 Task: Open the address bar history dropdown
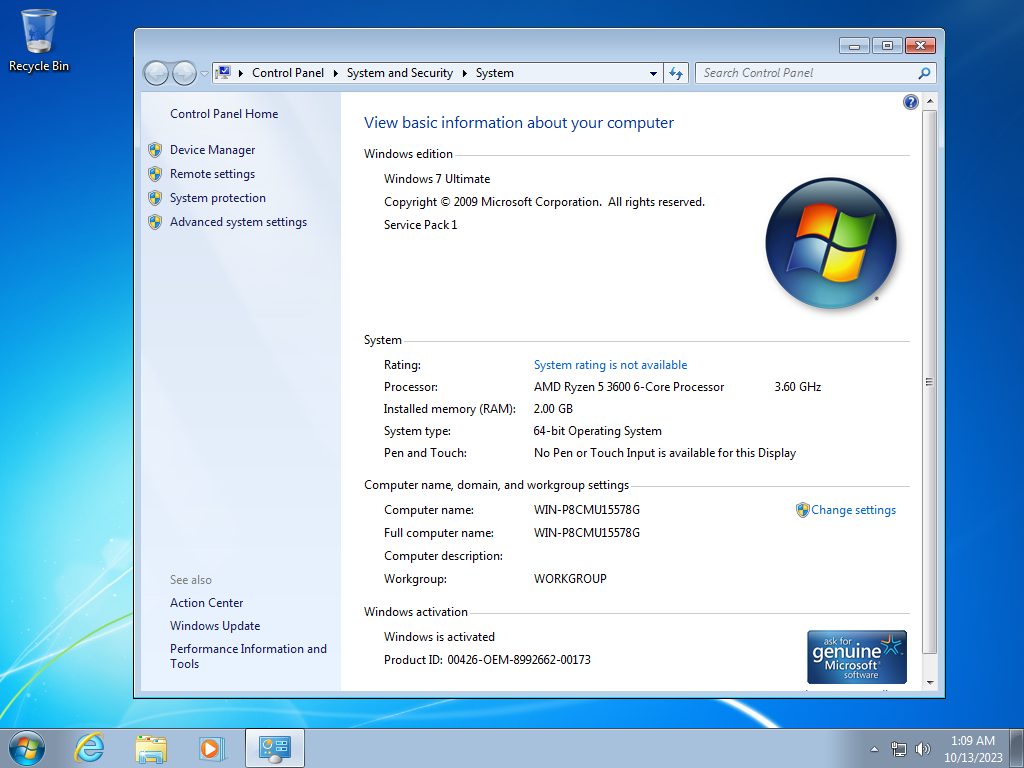coord(653,74)
